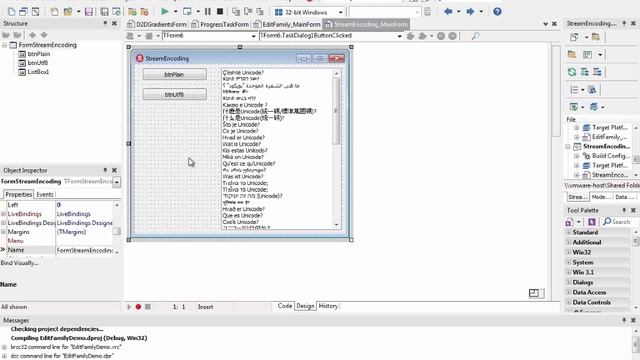Click the Tool Palette pin
The height and width of the screenshot is (360, 640).
point(624,210)
